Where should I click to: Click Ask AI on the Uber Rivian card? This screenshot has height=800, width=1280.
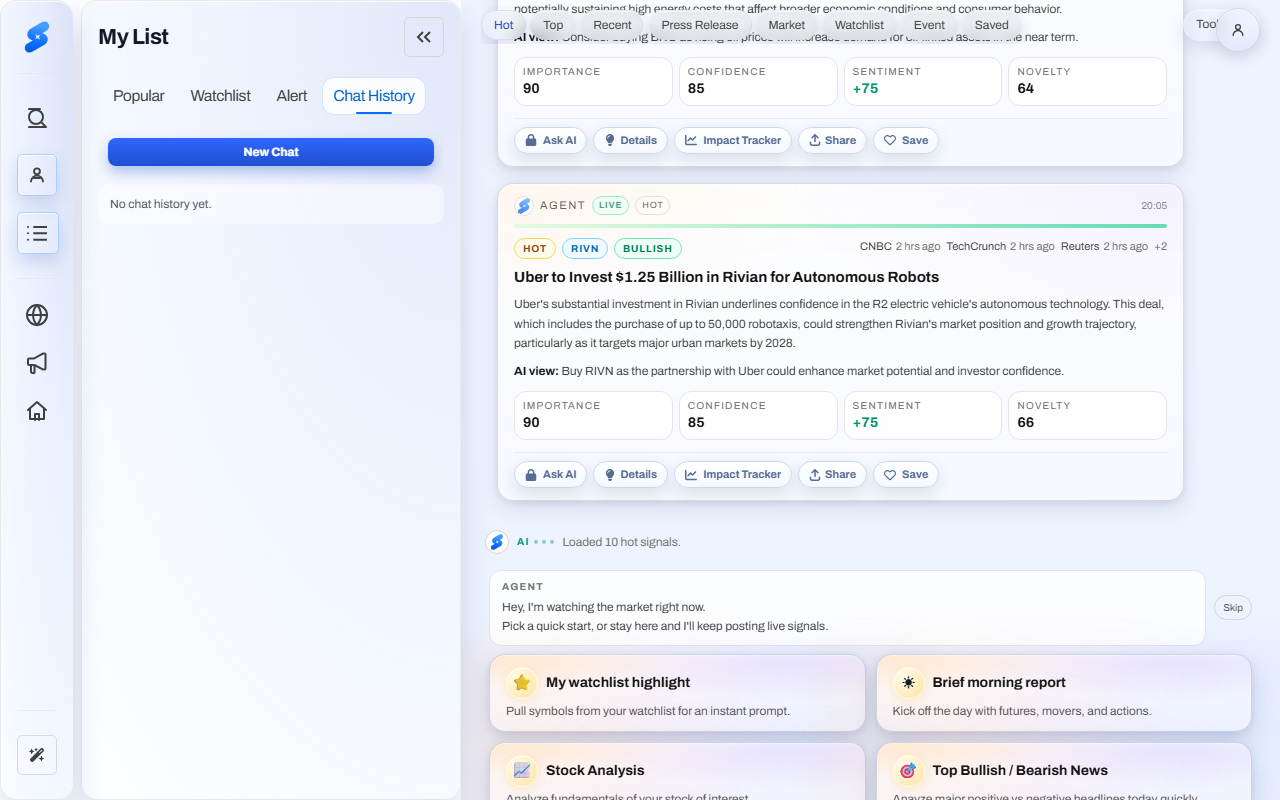[x=550, y=474]
